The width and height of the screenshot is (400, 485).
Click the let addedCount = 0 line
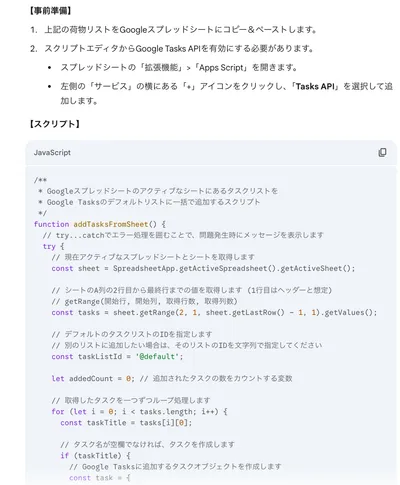pyautogui.click(x=172, y=378)
